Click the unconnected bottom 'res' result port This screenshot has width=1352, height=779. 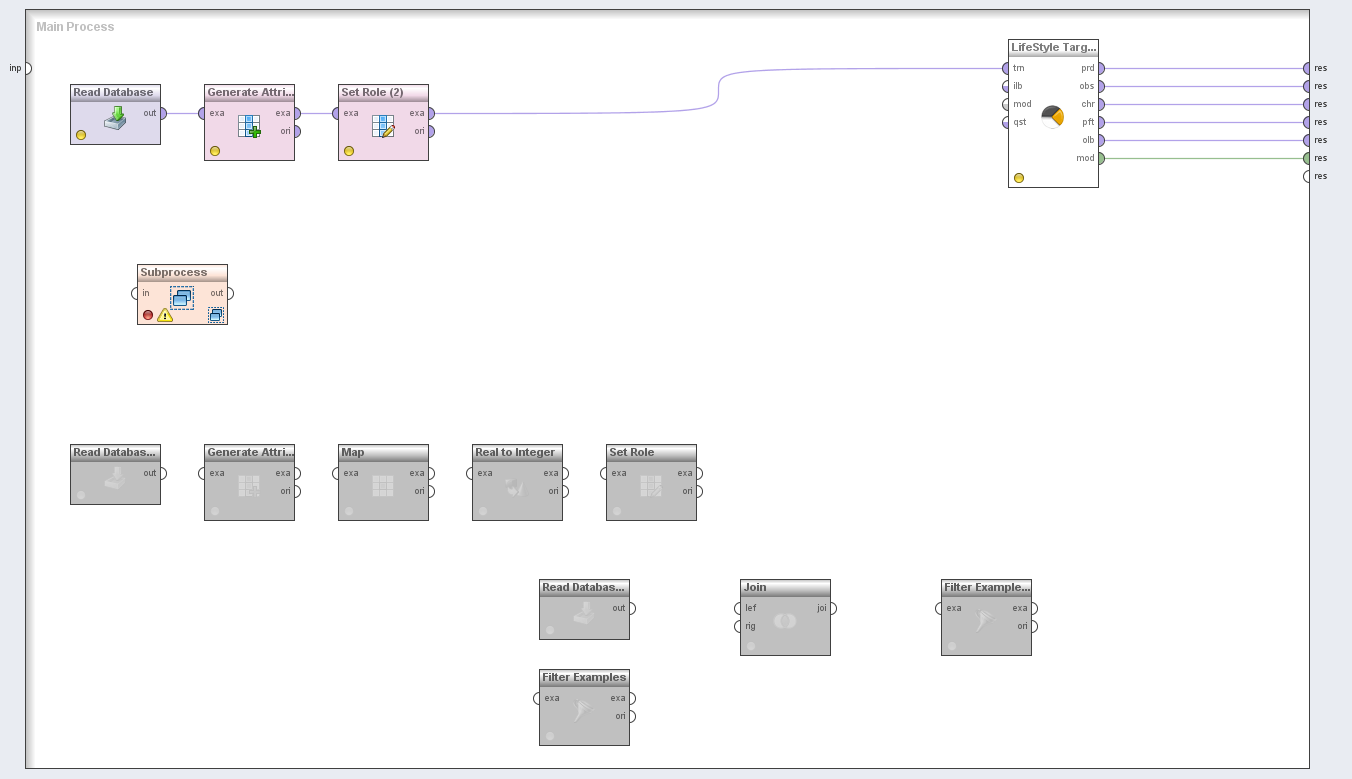(1307, 176)
